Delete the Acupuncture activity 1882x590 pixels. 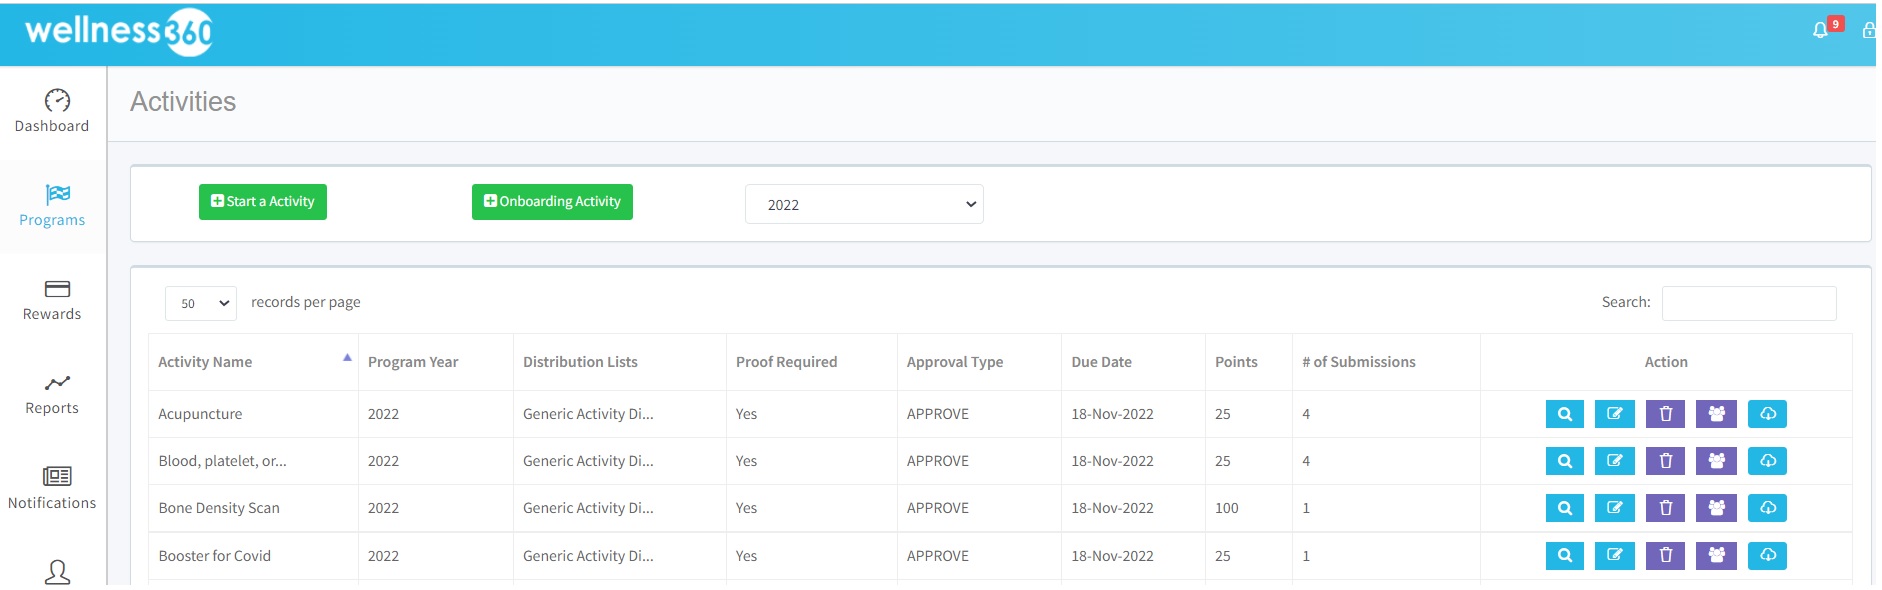coord(1666,414)
